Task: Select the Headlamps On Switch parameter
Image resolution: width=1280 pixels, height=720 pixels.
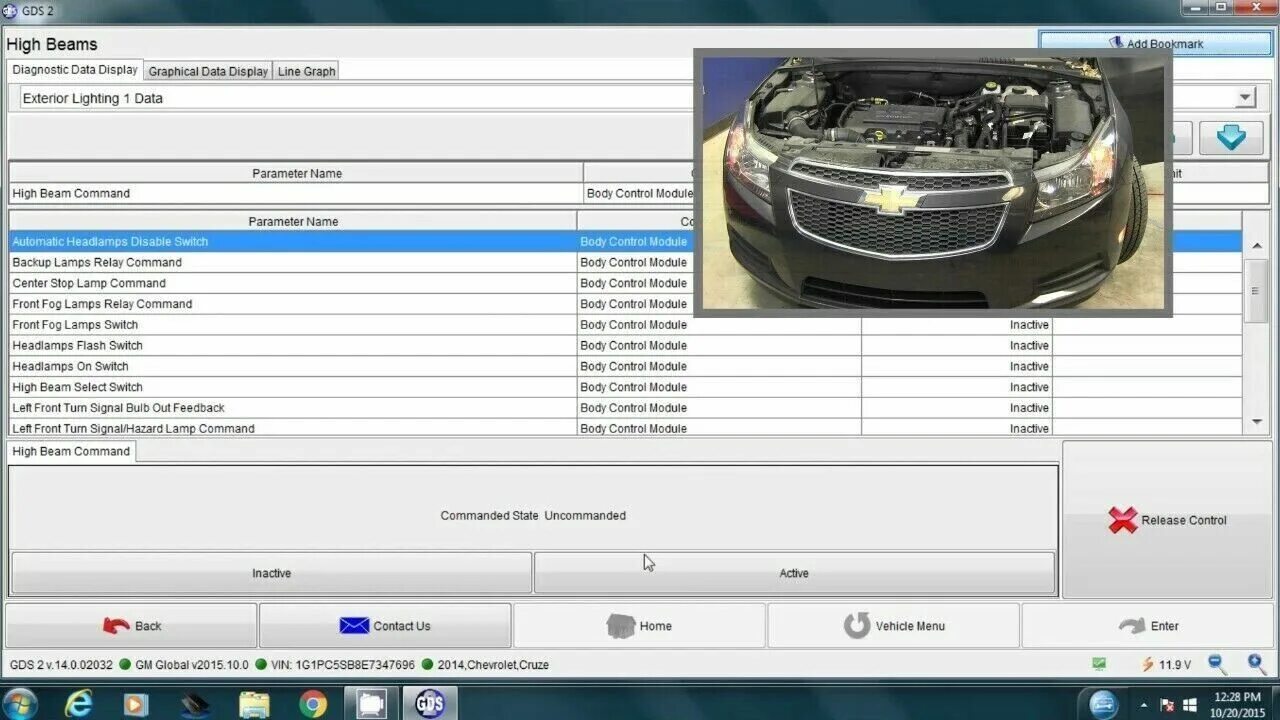Action: 70,367
